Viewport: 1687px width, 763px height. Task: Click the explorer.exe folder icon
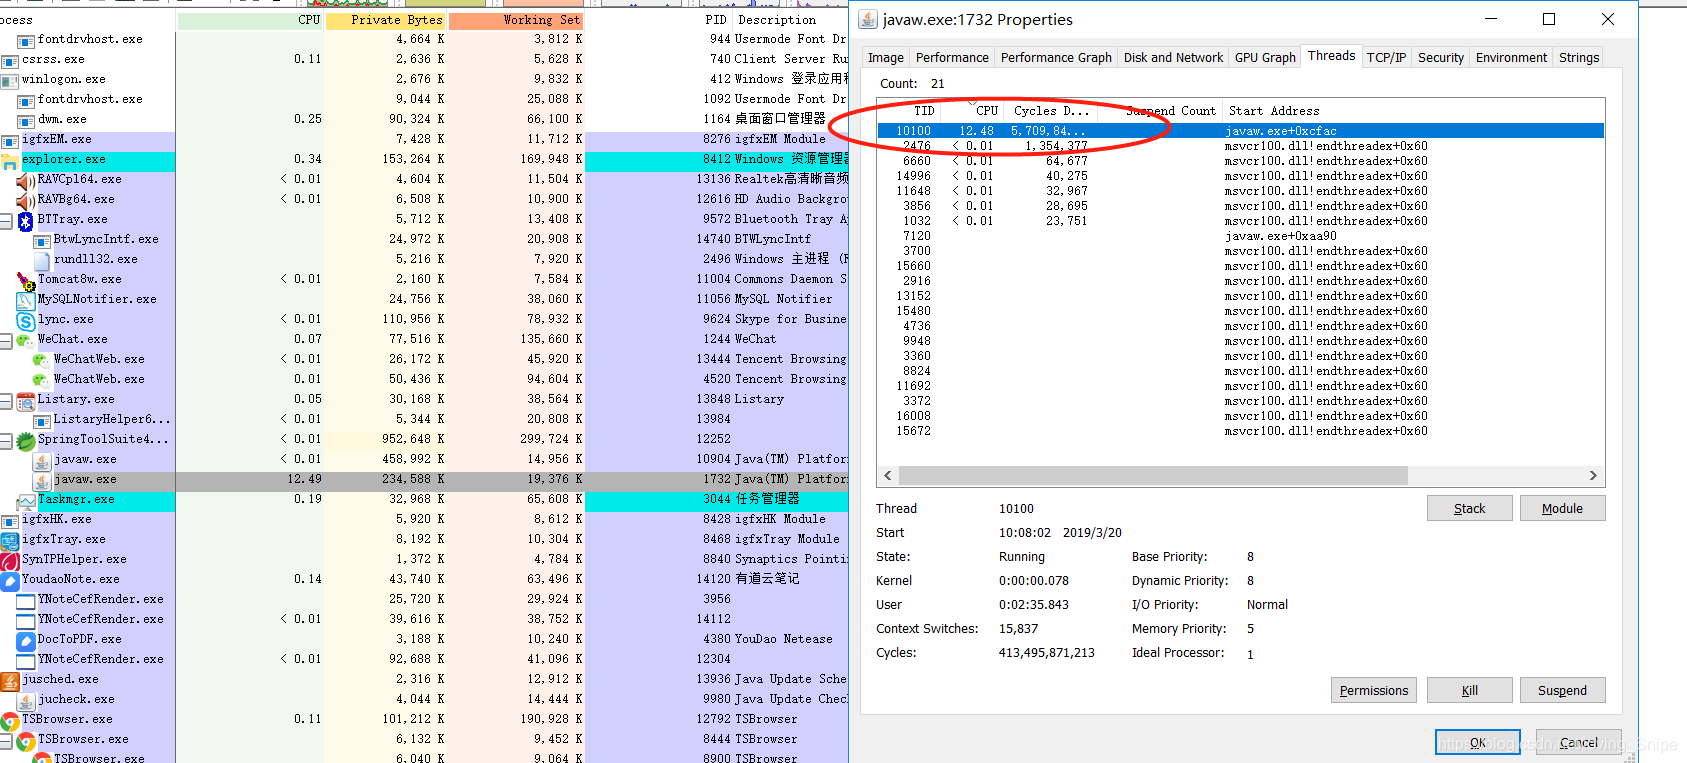click(10, 160)
